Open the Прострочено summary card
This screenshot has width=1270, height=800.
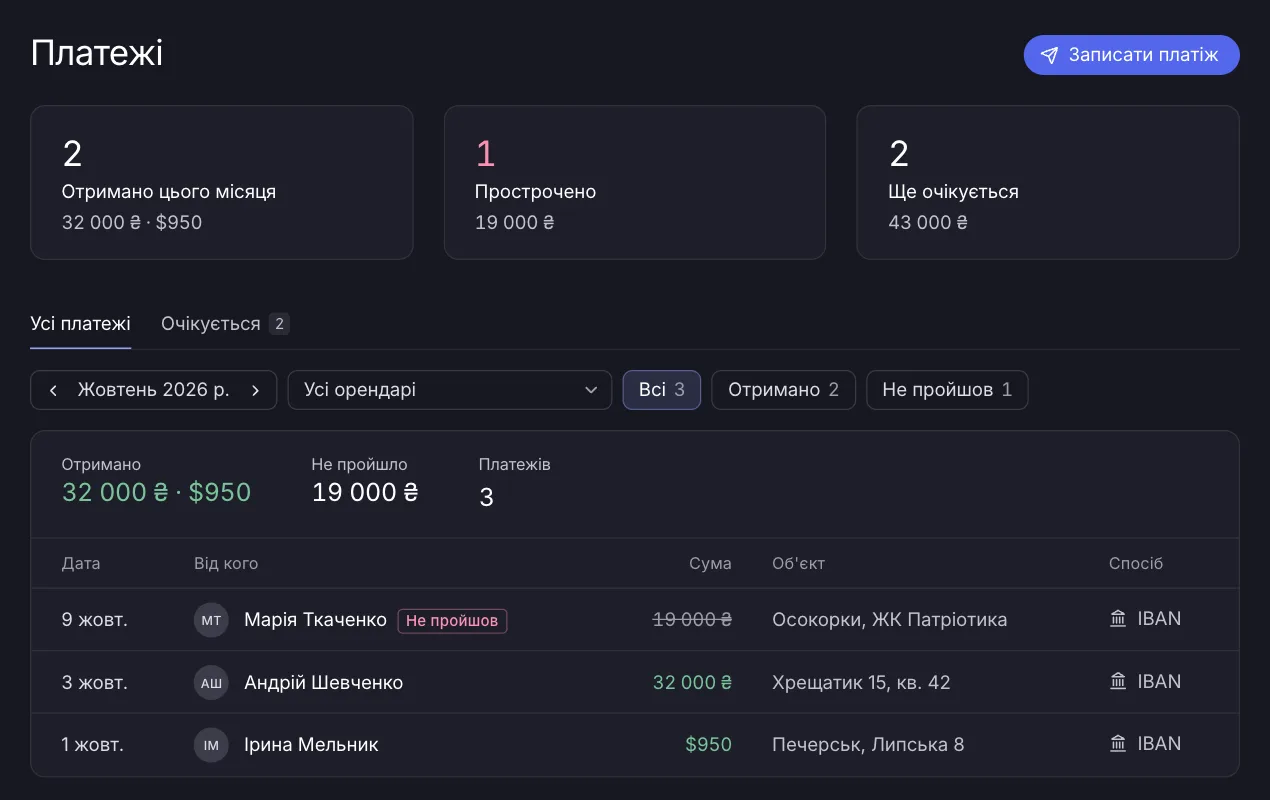pos(635,183)
